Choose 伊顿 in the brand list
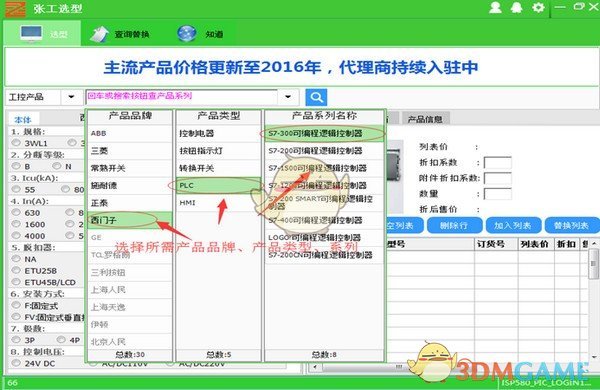Viewport: 600px width, 390px height. coord(130,325)
